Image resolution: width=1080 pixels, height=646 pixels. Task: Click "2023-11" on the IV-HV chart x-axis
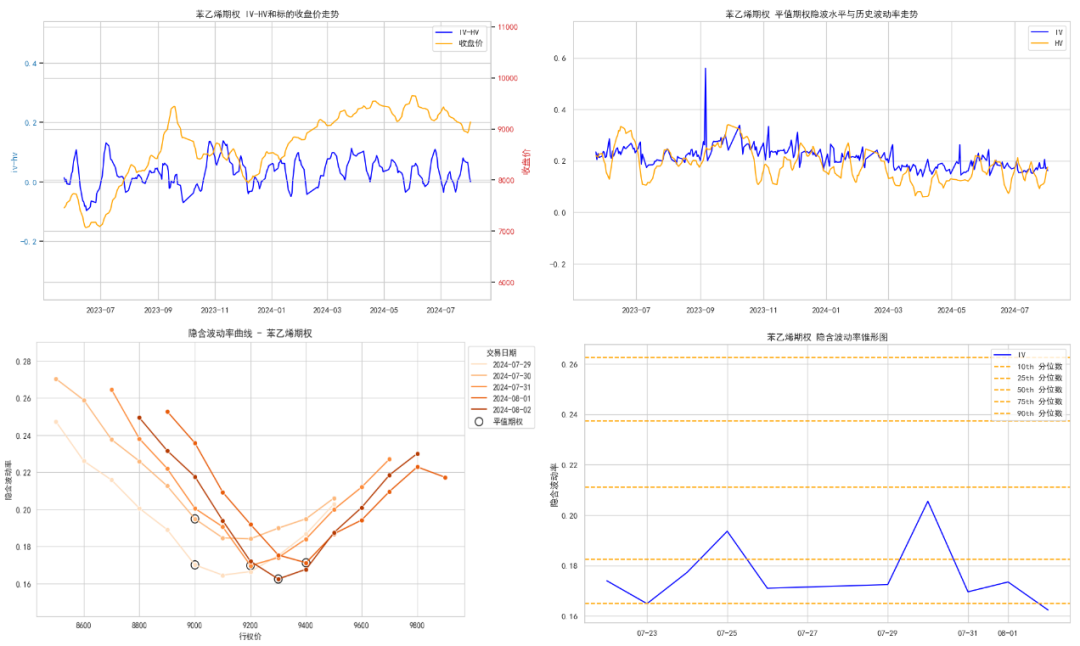click(214, 311)
